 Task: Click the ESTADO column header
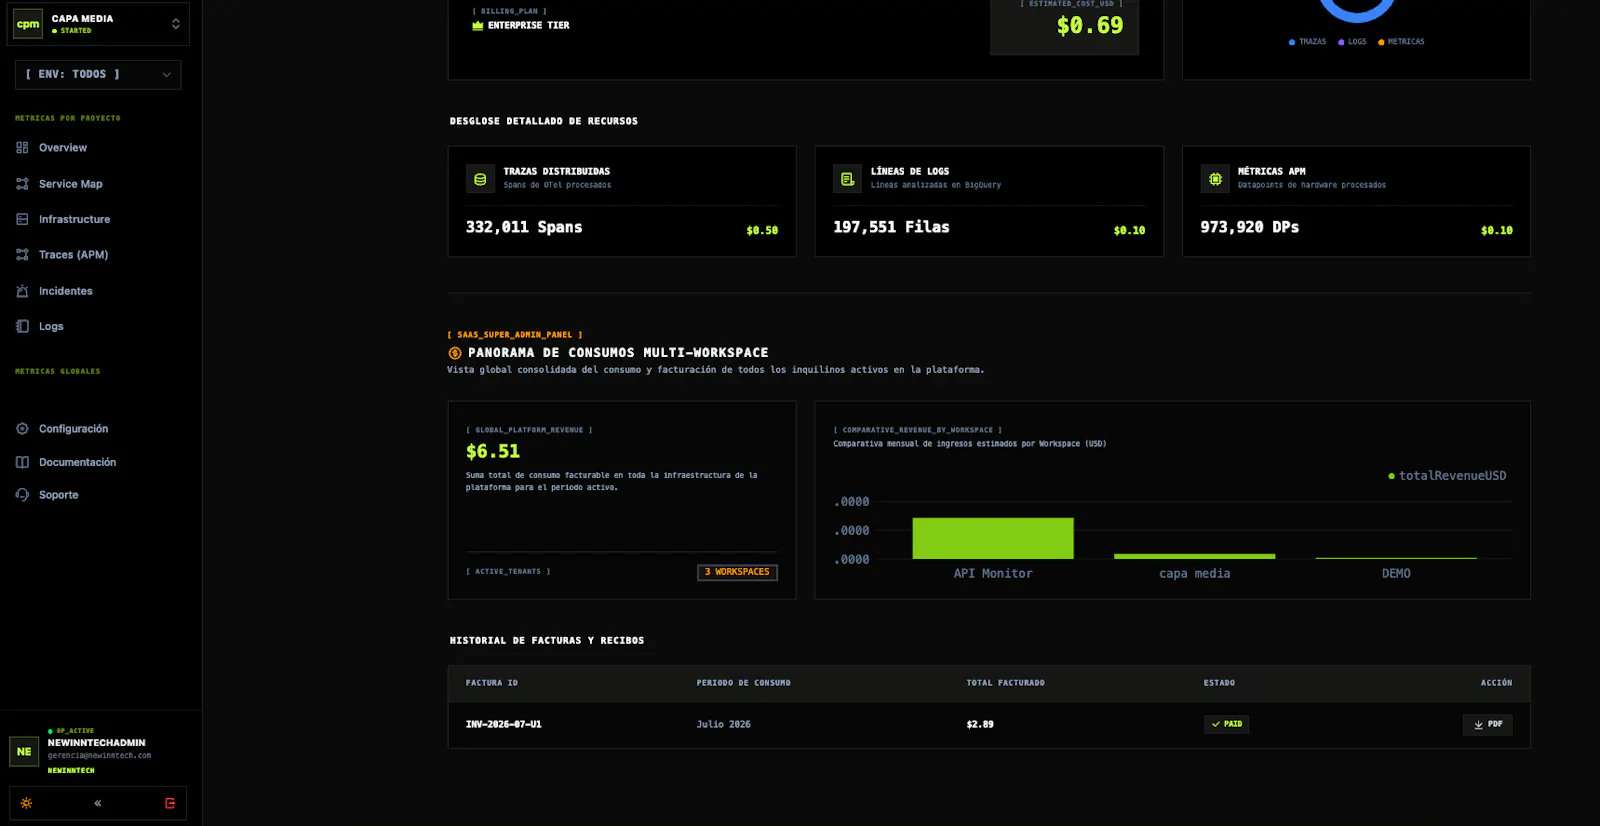click(x=1219, y=683)
